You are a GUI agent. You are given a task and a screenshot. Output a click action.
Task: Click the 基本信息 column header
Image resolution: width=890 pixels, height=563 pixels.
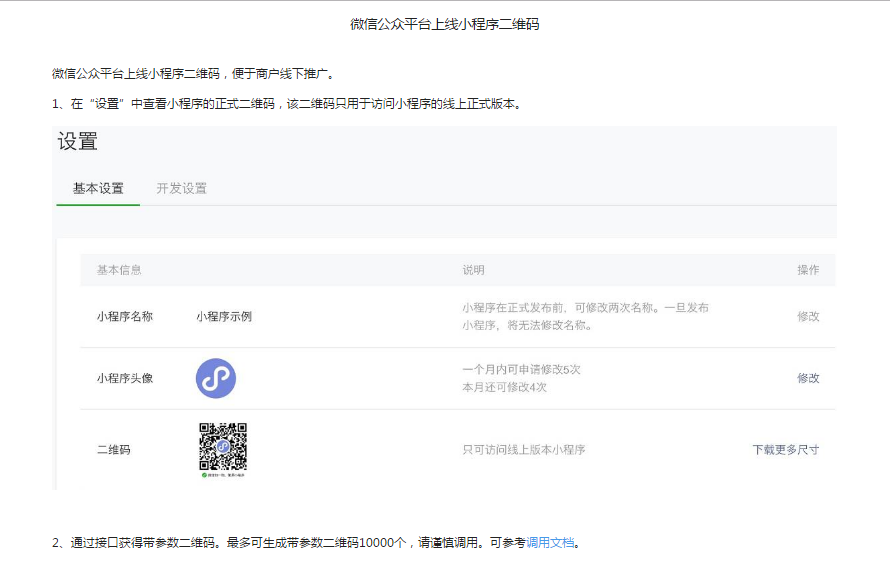[x=119, y=270]
